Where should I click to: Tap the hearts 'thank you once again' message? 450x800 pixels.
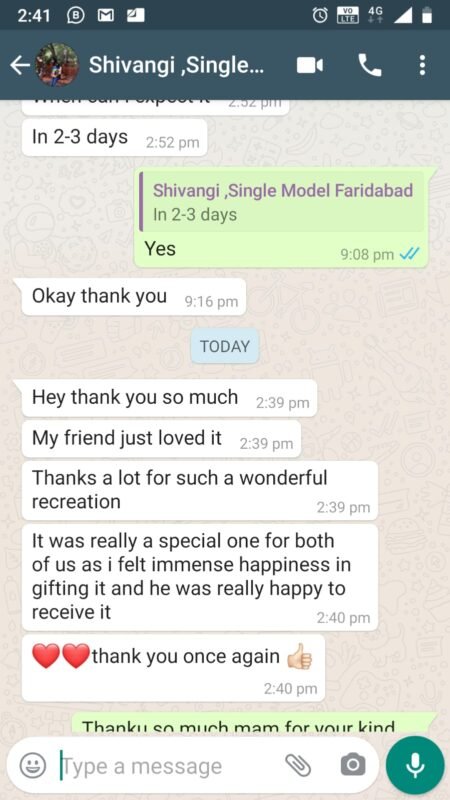point(173,668)
